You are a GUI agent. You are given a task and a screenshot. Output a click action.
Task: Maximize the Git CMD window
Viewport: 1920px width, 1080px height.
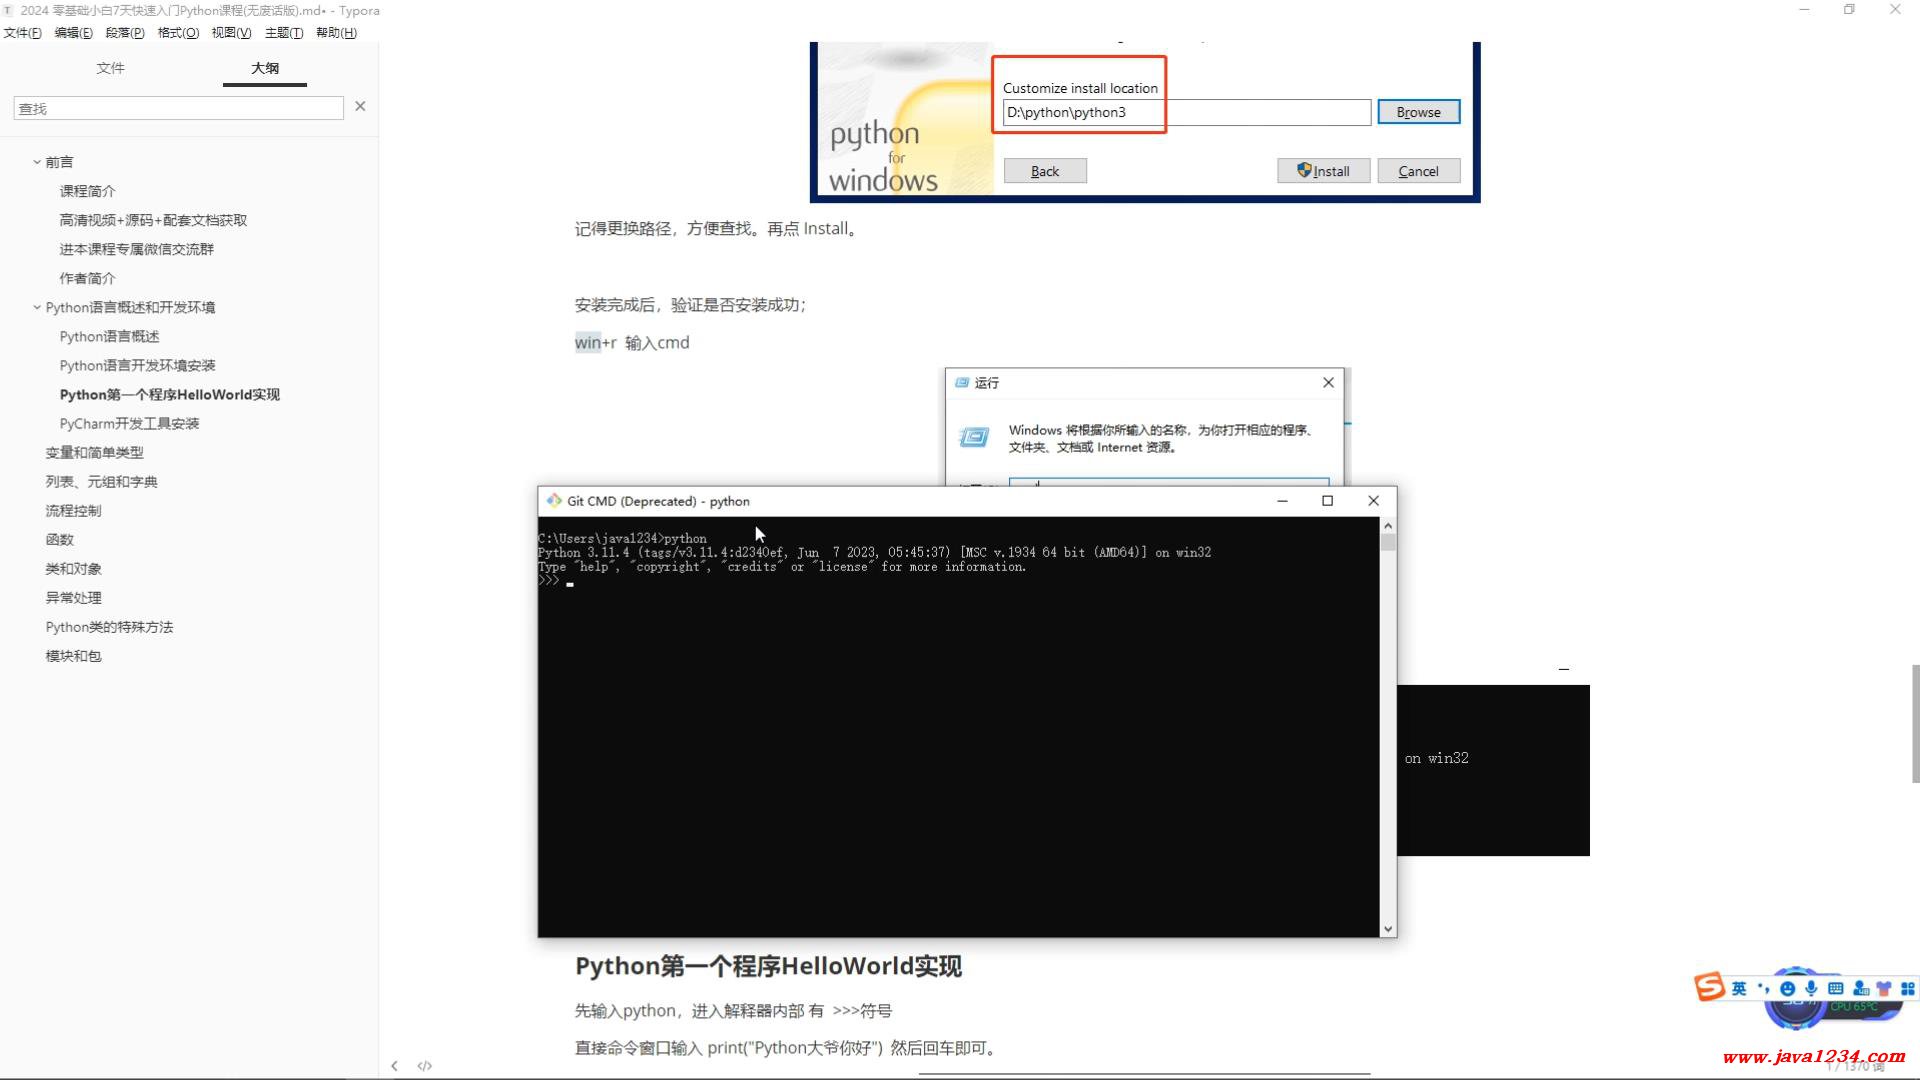click(x=1327, y=500)
